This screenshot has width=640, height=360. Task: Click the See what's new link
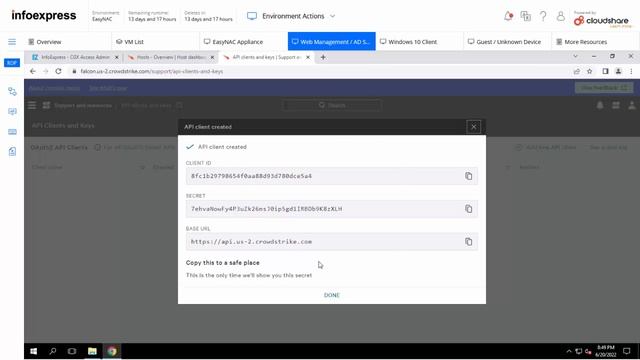[x=108, y=88]
